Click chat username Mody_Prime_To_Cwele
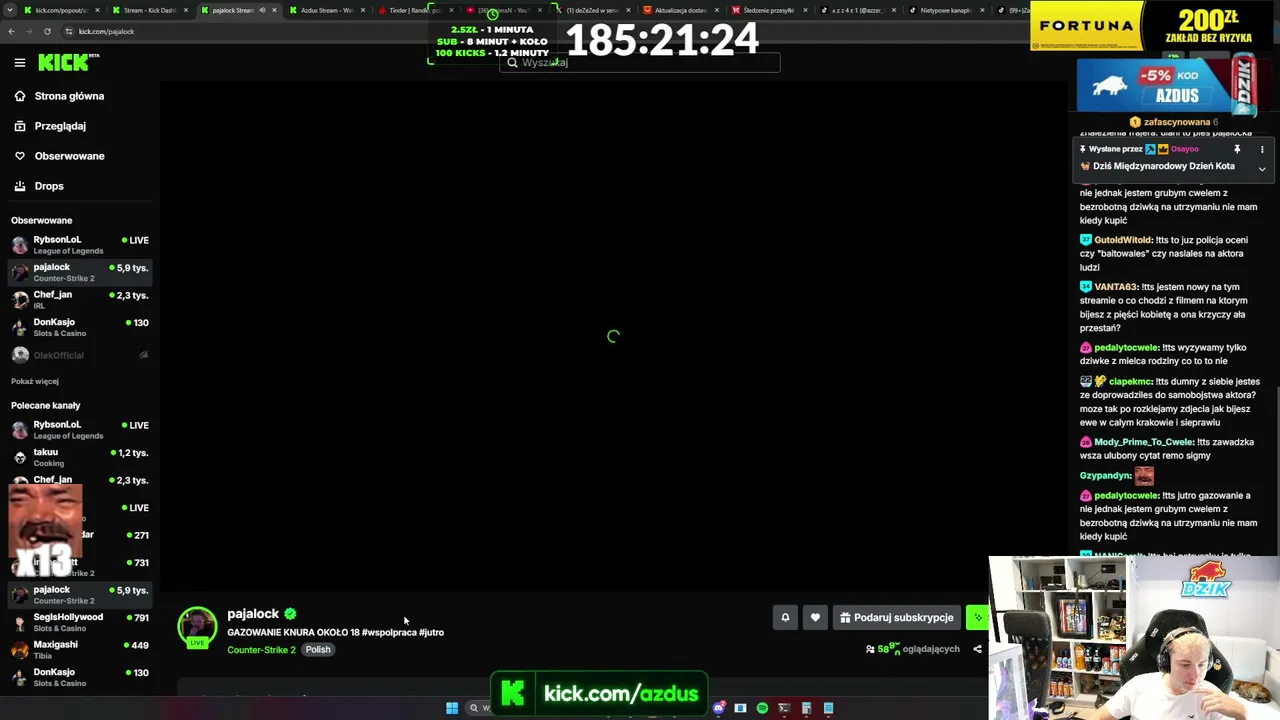This screenshot has width=1280, height=720. (x=1144, y=442)
